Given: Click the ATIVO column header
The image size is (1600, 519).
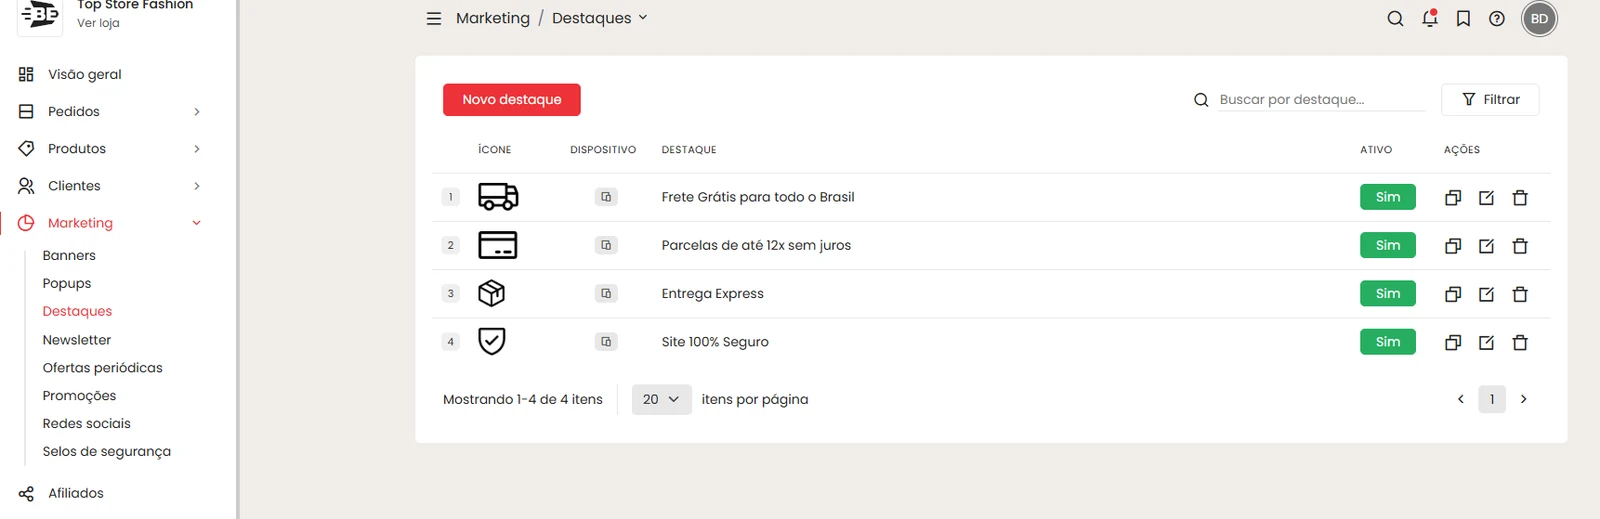Looking at the screenshot, I should point(1376,149).
